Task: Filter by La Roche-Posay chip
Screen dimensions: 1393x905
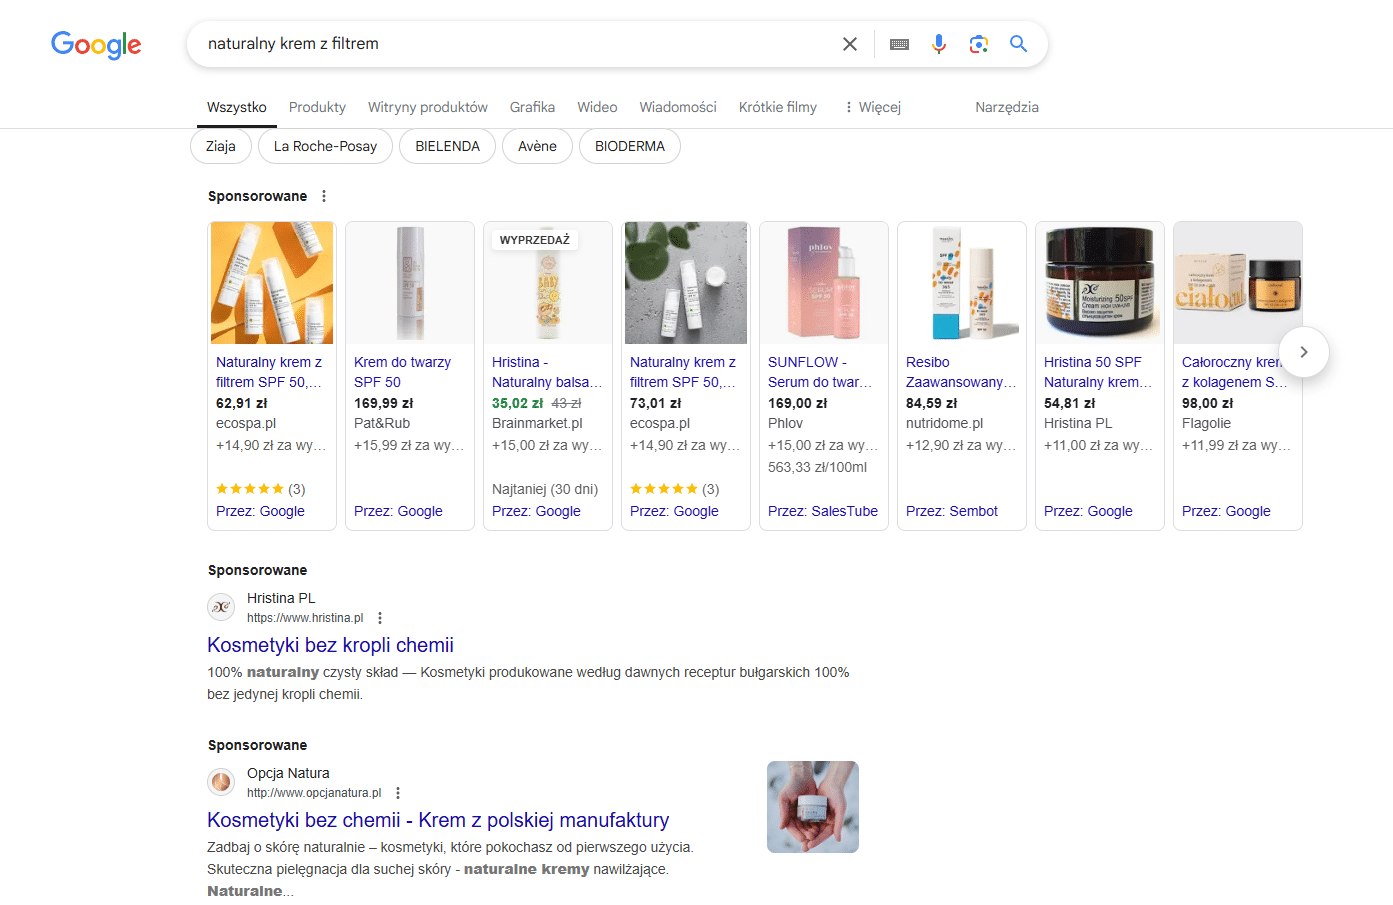Action: pos(325,146)
